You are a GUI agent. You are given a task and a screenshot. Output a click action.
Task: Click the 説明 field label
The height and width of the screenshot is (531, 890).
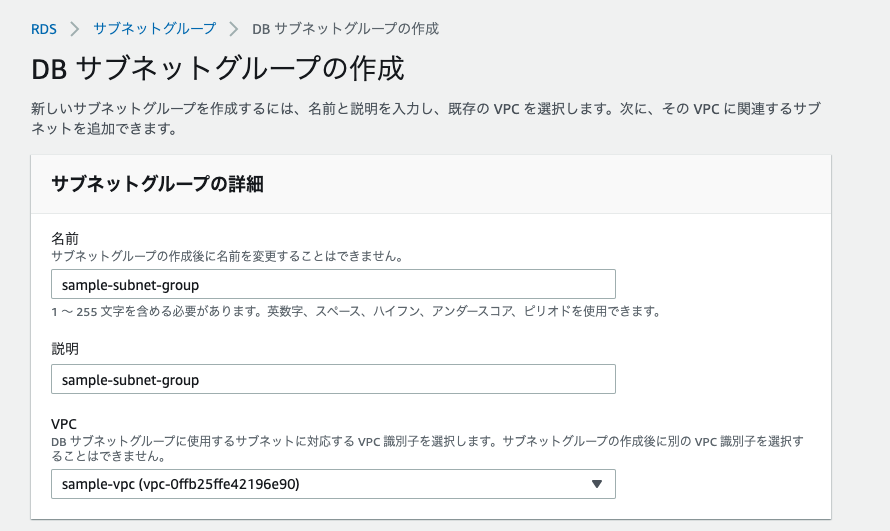coord(65,348)
